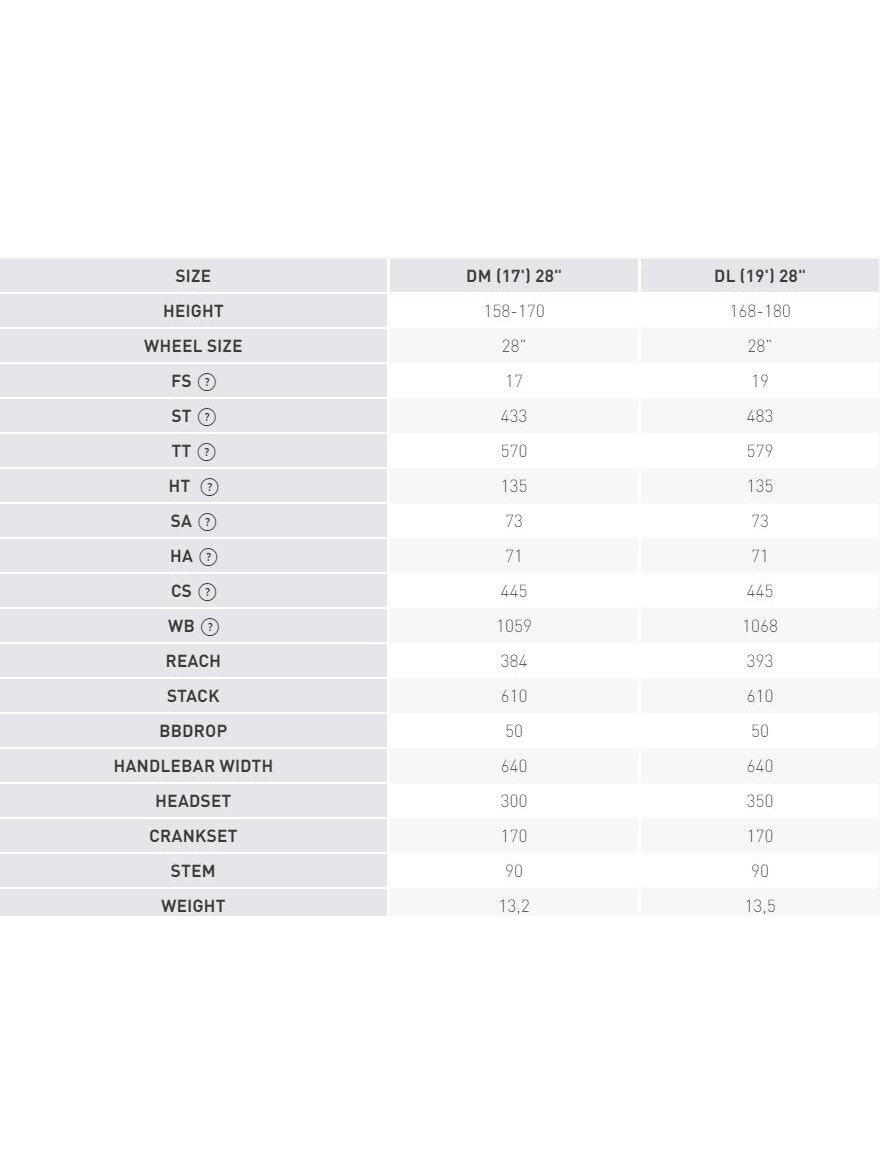880x1173 pixels.
Task: Click the HEADSET value 350
Action: pyautogui.click(x=760, y=801)
